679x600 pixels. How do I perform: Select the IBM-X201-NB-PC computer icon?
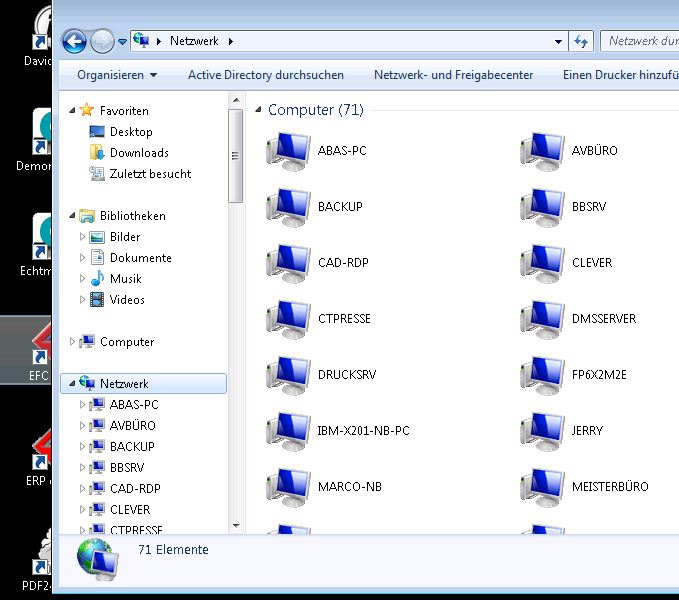288,431
